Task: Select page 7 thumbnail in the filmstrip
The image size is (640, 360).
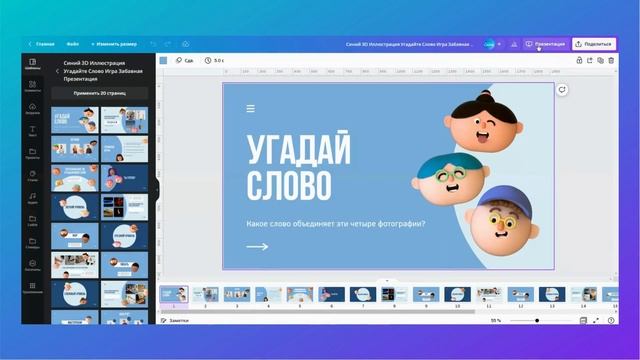Action: (363, 294)
